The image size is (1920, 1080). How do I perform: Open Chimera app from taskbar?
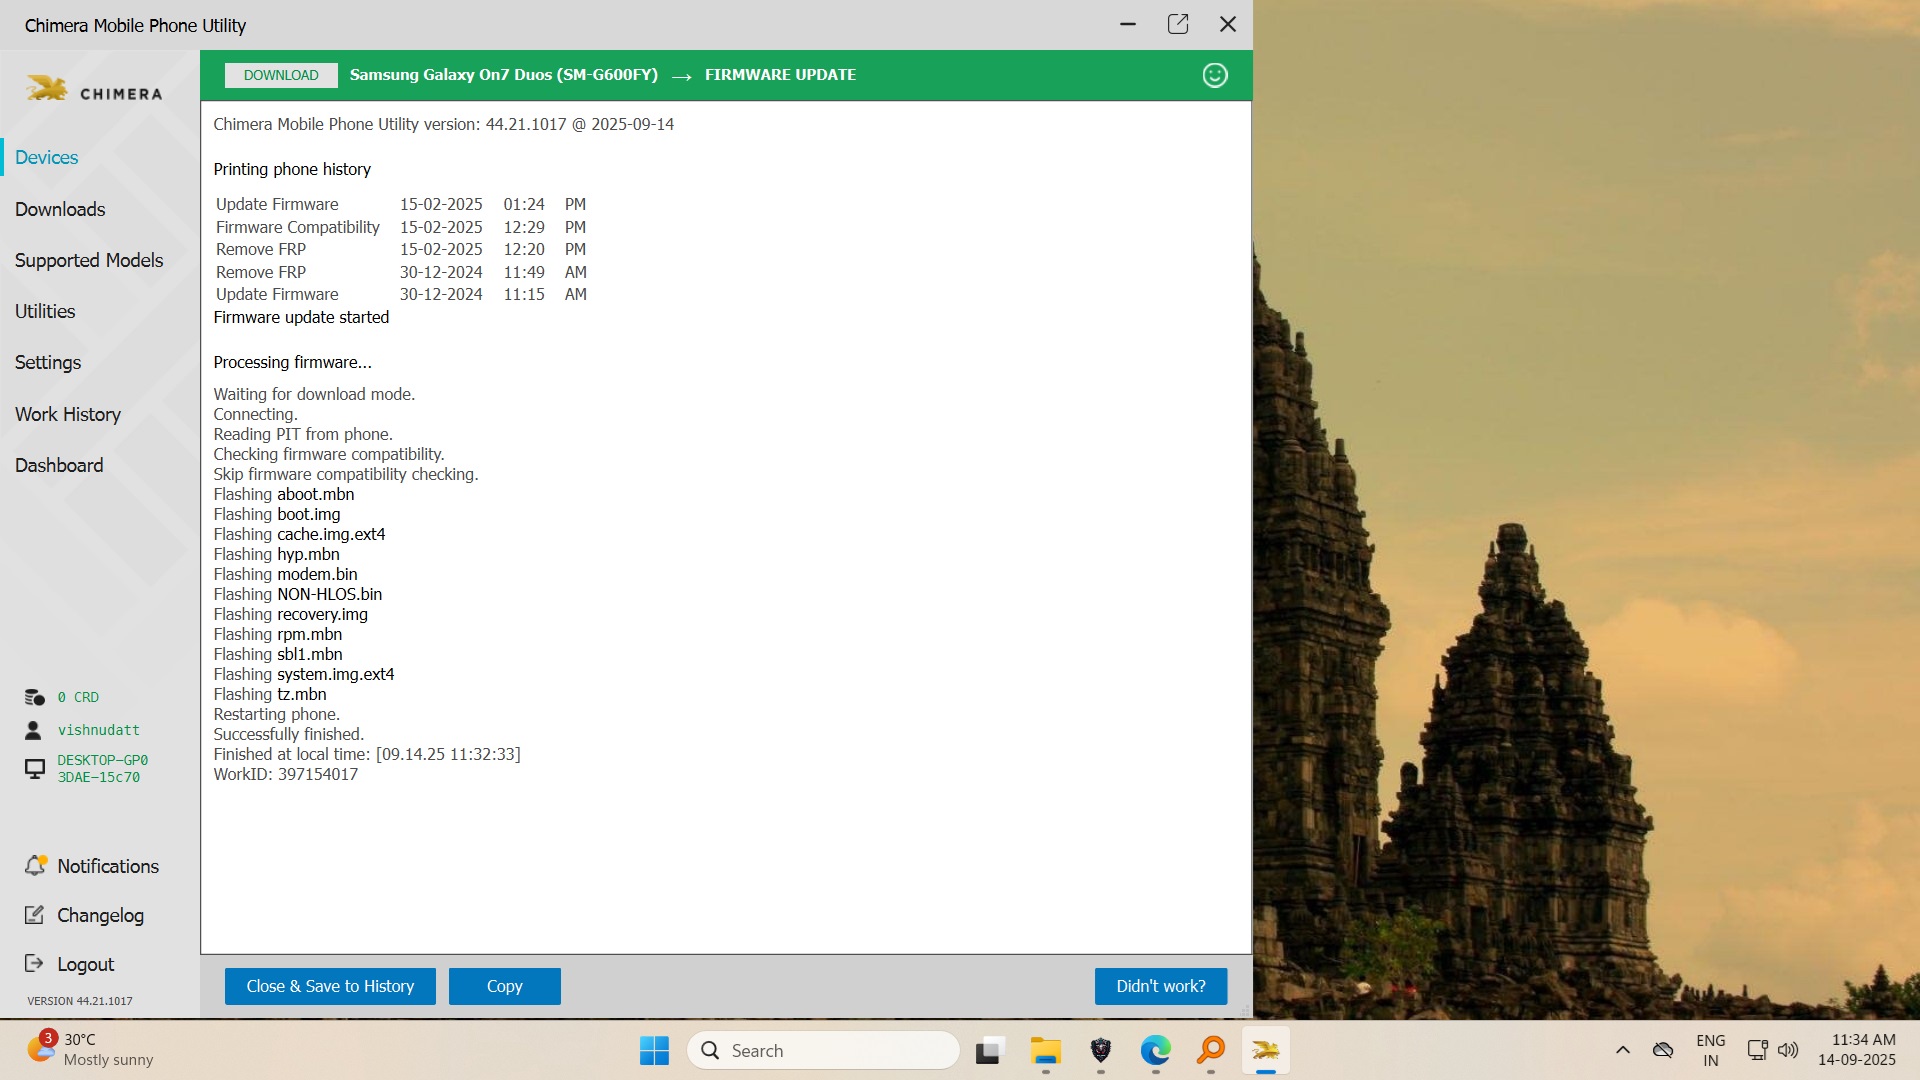(x=1265, y=1050)
